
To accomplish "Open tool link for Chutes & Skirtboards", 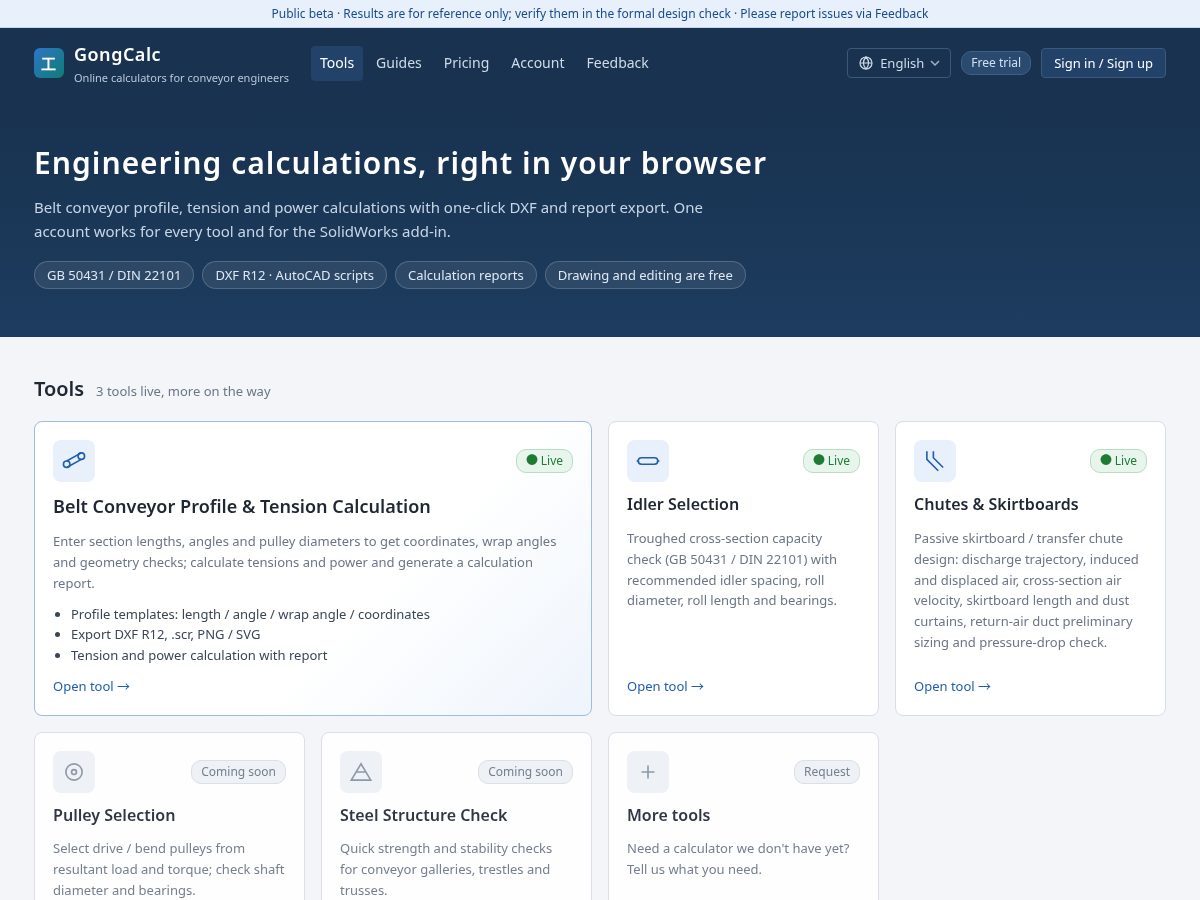I will pyautogui.click(x=952, y=686).
